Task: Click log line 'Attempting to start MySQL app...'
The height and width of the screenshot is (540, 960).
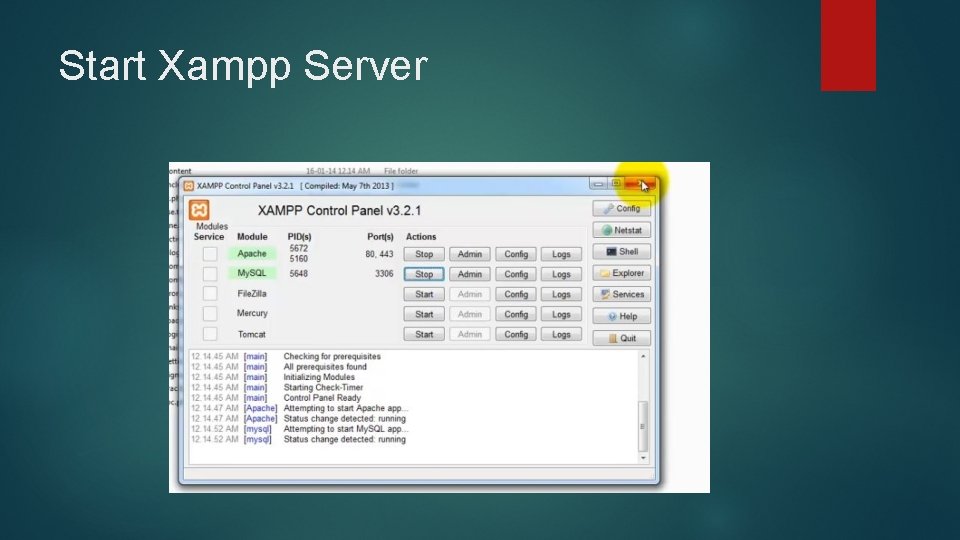Action: tap(345, 429)
